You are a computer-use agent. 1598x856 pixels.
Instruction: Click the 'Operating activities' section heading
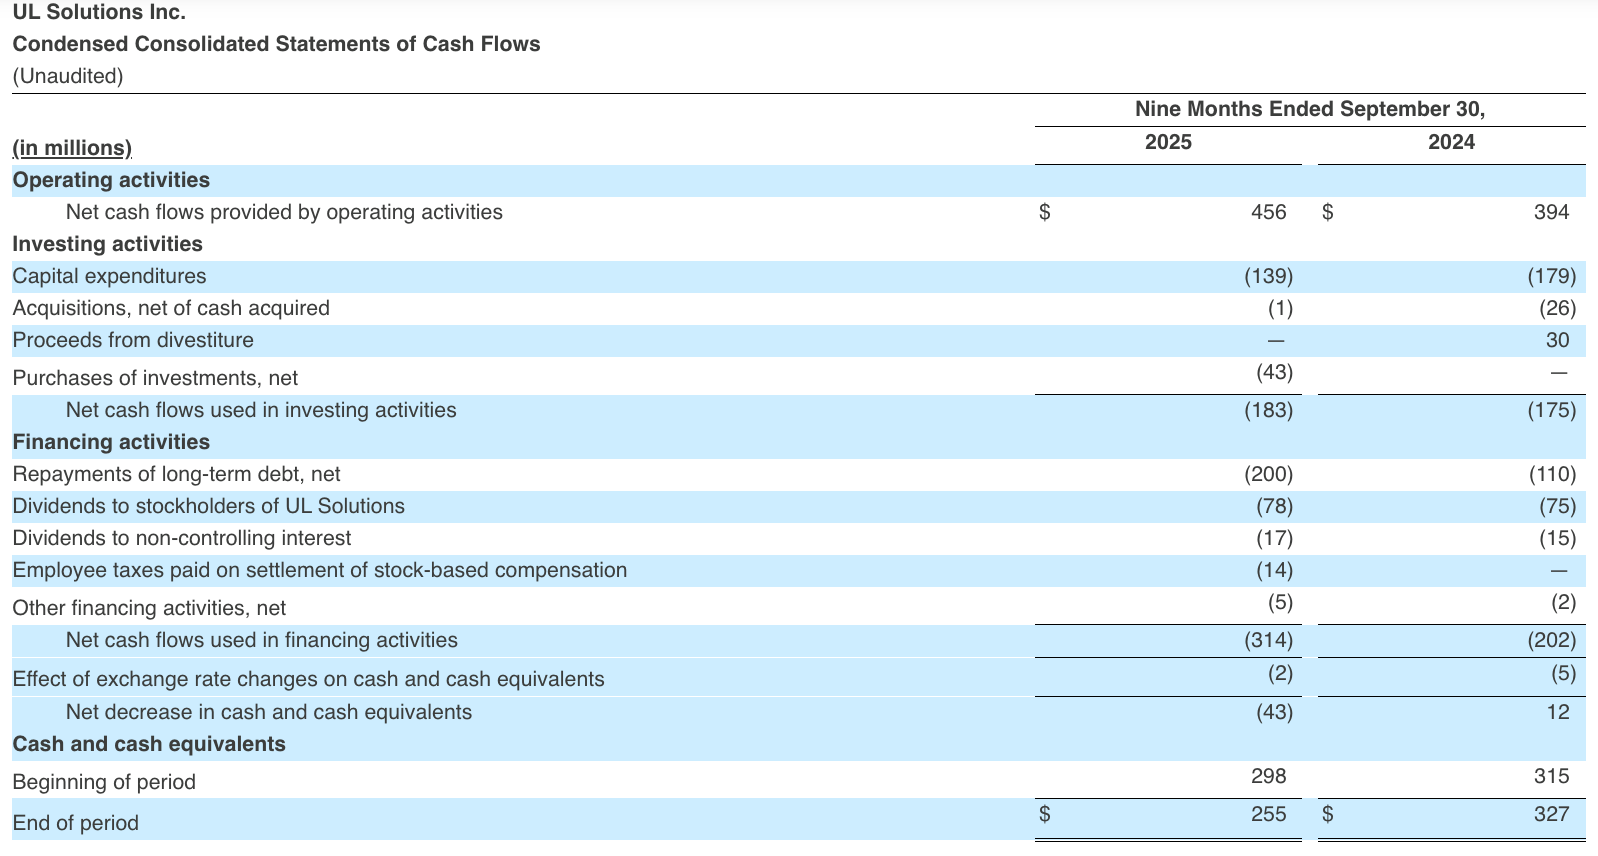click(x=111, y=180)
